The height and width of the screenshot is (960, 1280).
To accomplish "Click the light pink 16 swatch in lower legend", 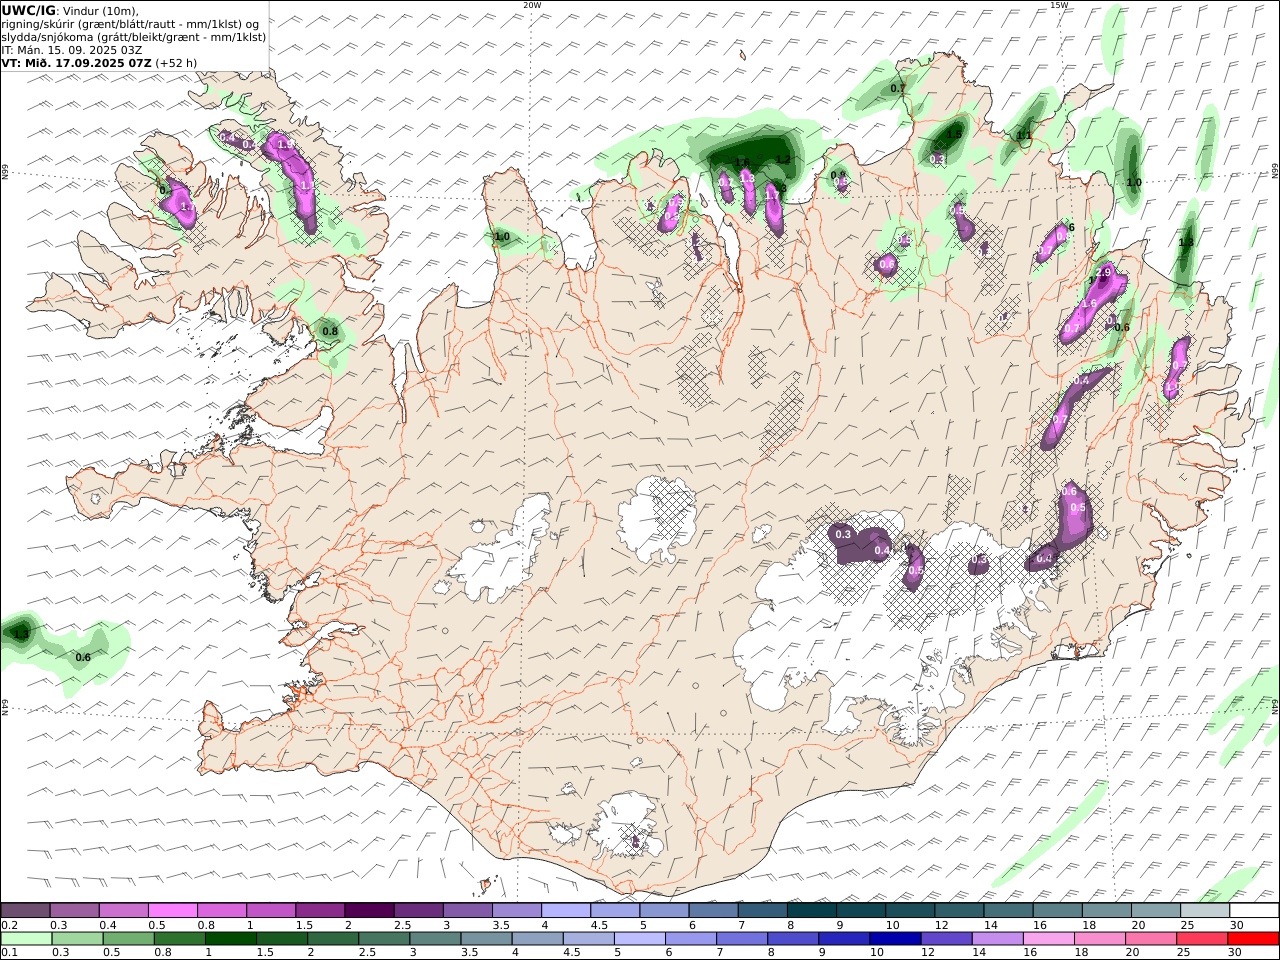I will tap(1048, 938).
